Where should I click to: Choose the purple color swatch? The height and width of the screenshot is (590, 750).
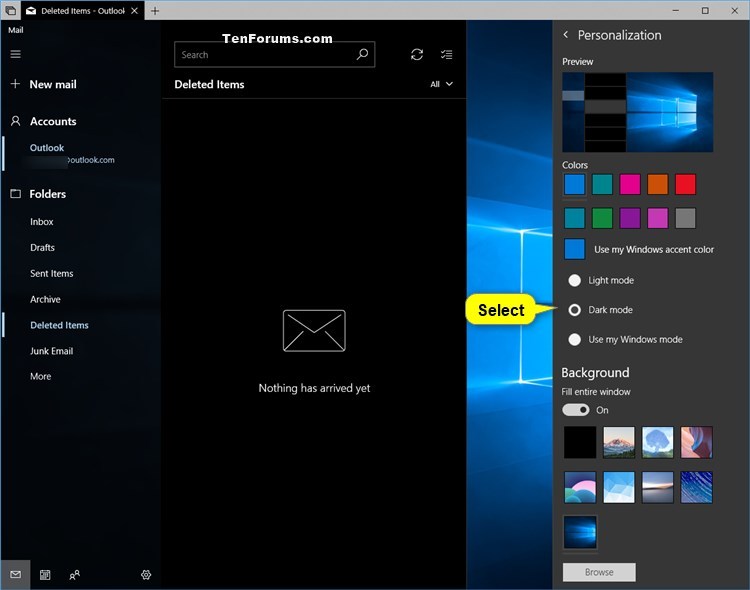pos(630,218)
